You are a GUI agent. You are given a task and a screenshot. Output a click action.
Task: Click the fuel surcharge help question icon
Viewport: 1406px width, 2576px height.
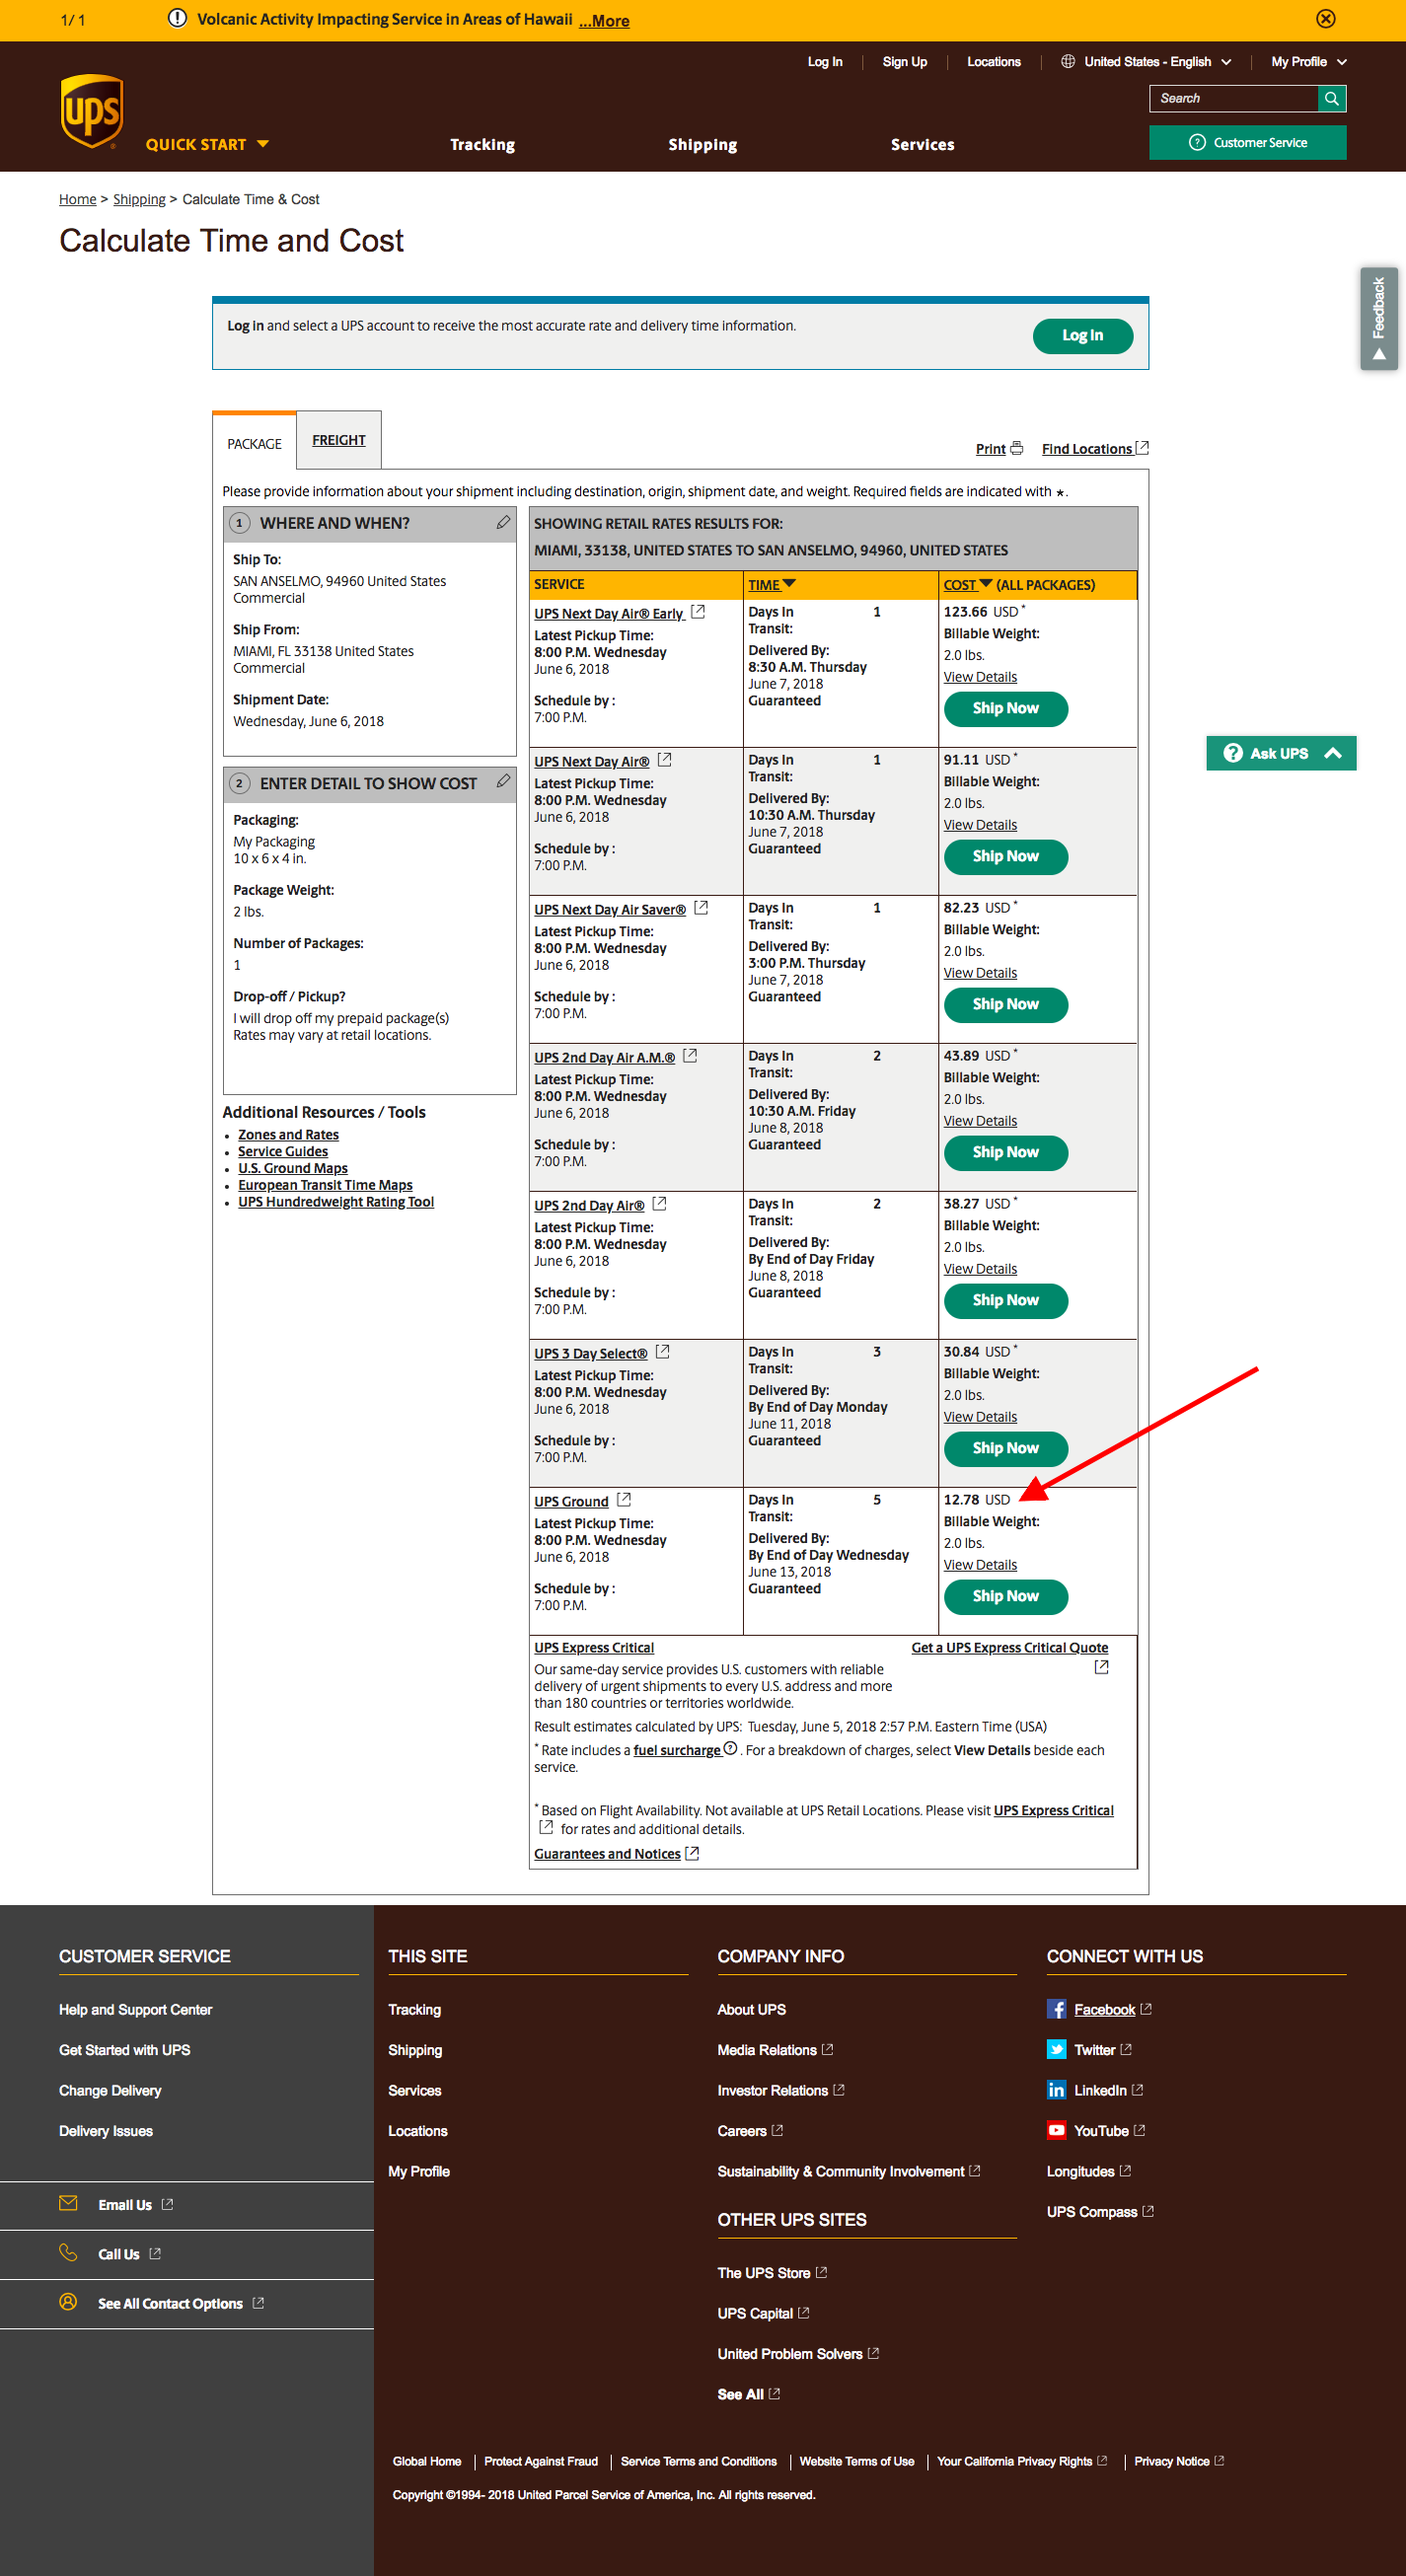730,1748
